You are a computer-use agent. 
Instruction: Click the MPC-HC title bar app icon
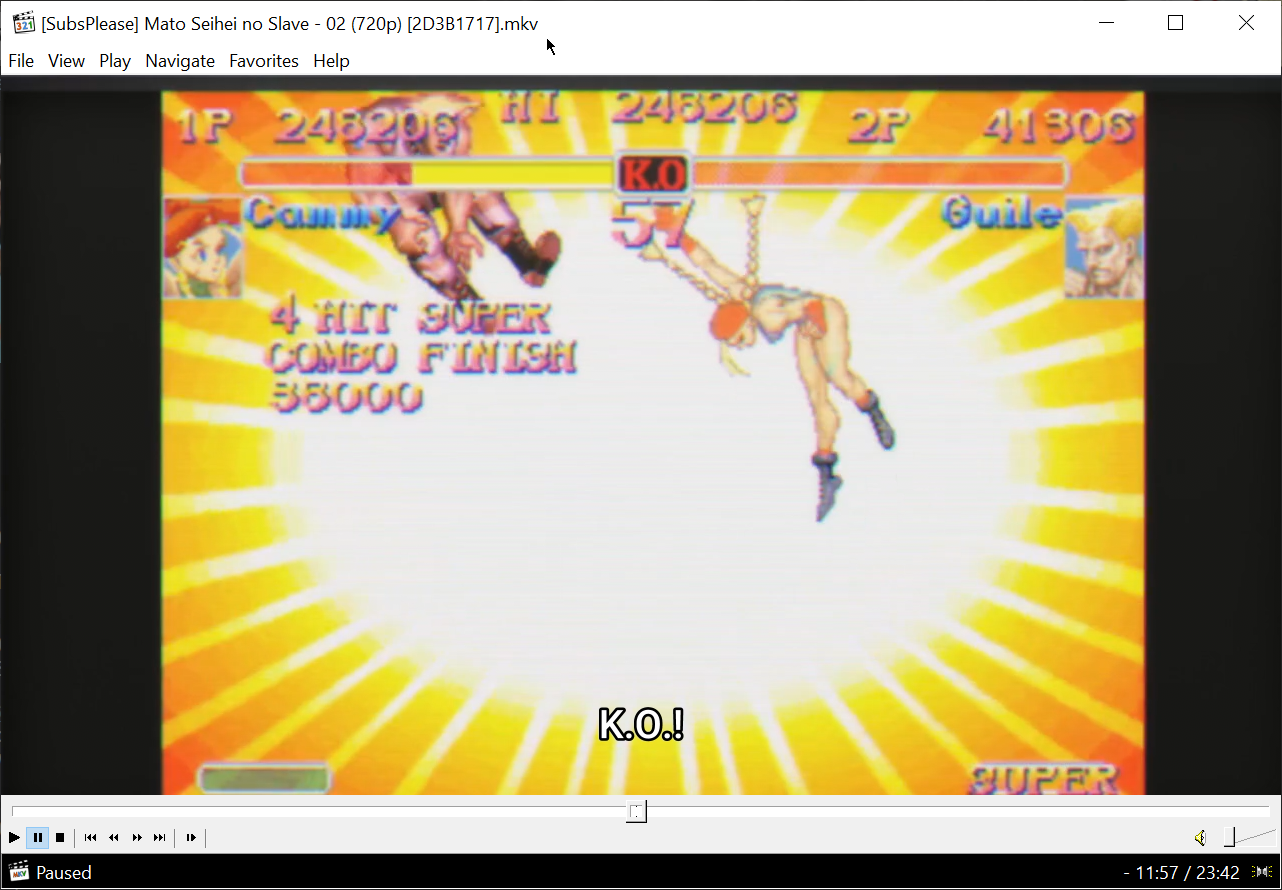coord(24,23)
